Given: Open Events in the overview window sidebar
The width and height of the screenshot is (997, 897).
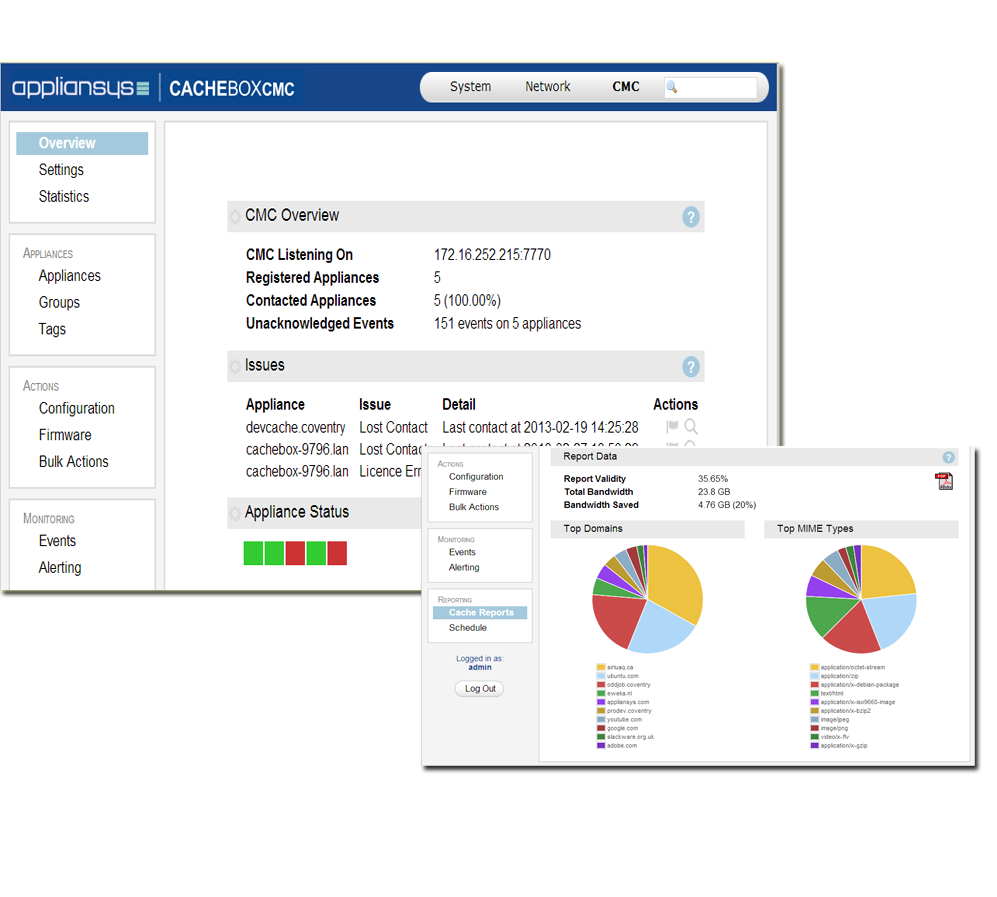Looking at the screenshot, I should [57, 541].
